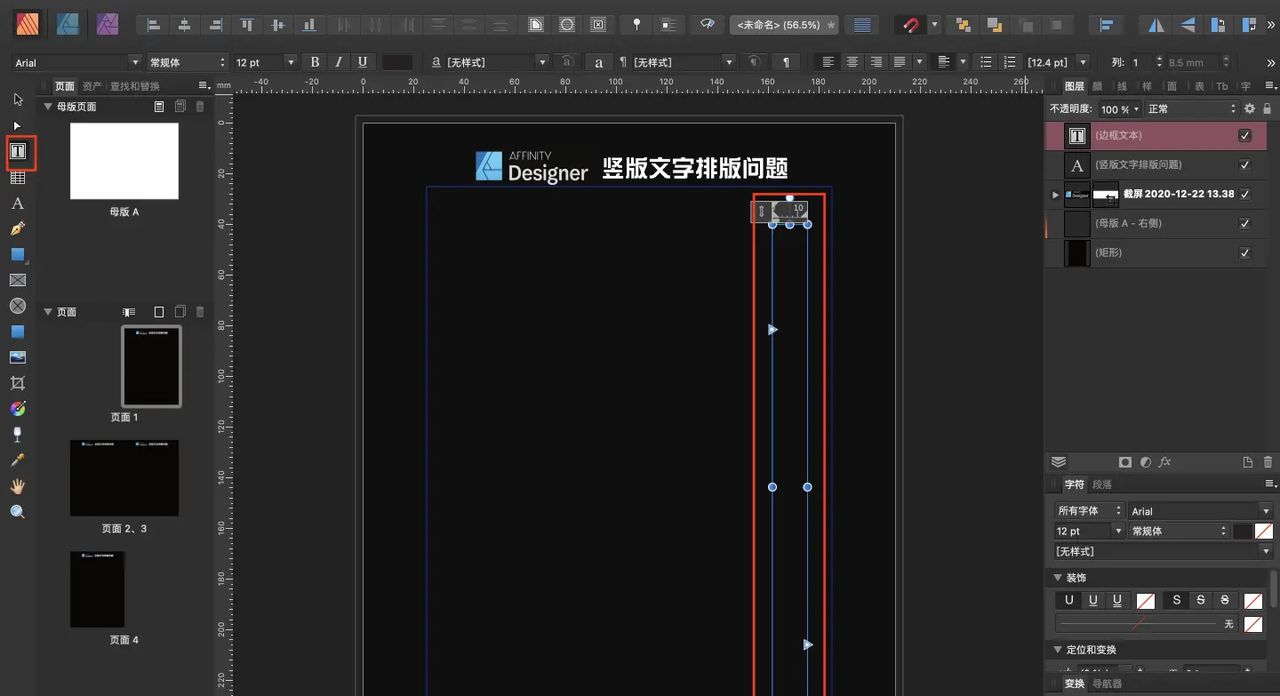1280x696 pixels.
Task: Uncheck visibility of the (矩形) layer
Action: (1245, 253)
